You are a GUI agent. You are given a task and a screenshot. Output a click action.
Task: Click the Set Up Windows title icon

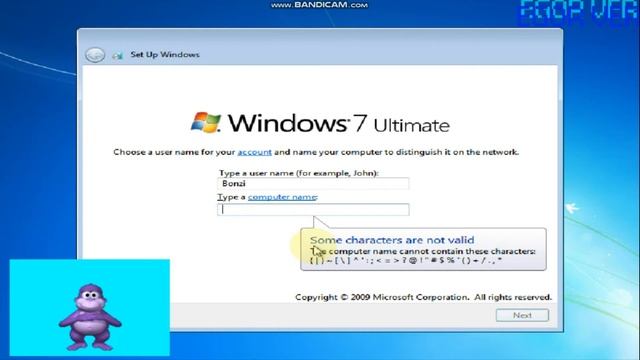tap(118, 55)
